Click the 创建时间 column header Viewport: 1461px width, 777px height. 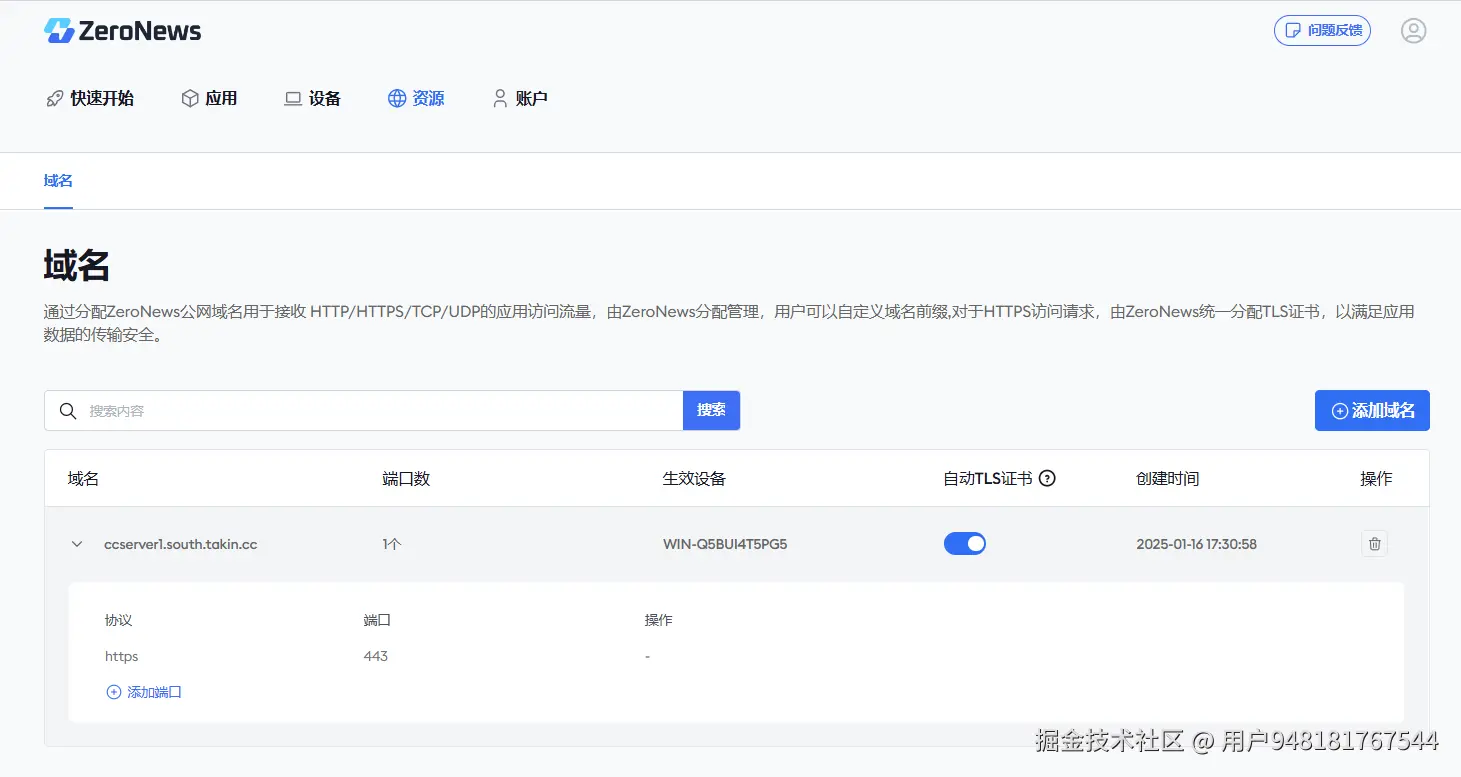[x=1167, y=478]
